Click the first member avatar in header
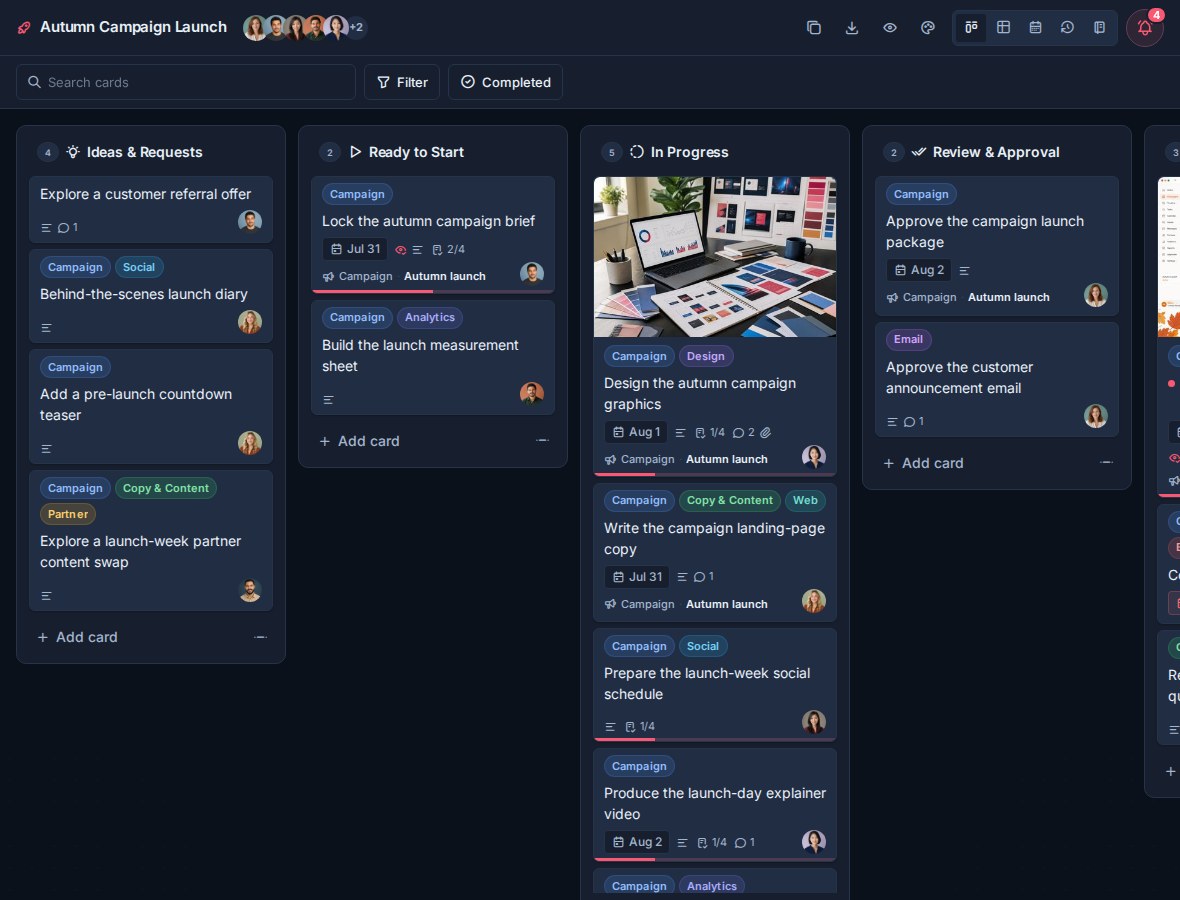Viewport: 1180px width, 900px height. [x=255, y=27]
